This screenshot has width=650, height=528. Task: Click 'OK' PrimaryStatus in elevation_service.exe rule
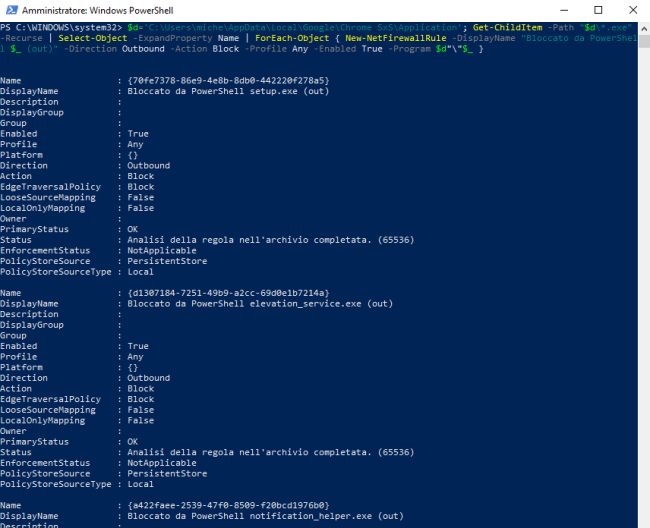click(x=133, y=442)
